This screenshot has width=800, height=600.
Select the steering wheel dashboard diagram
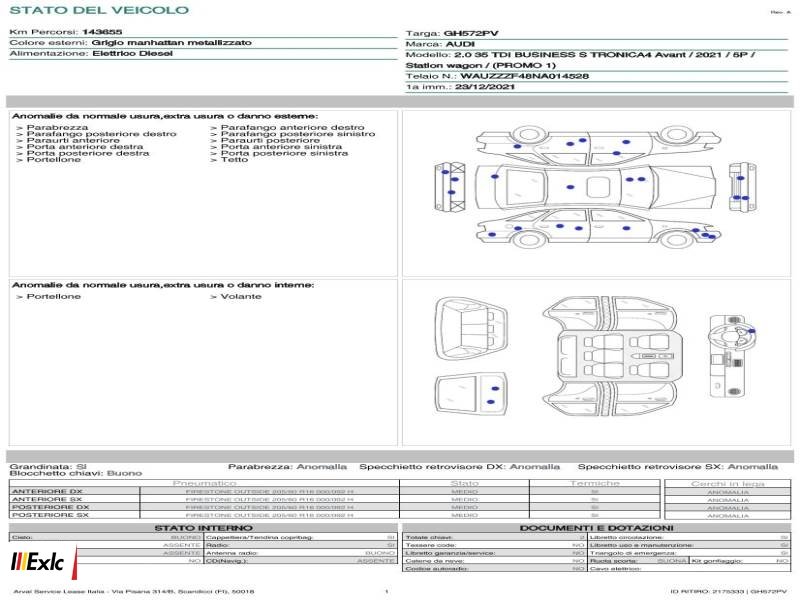pyautogui.click(x=732, y=356)
